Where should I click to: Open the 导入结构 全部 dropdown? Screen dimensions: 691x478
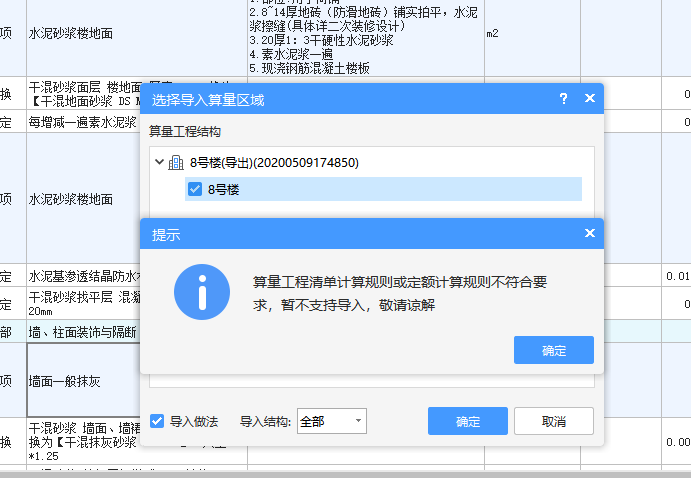[332, 421]
